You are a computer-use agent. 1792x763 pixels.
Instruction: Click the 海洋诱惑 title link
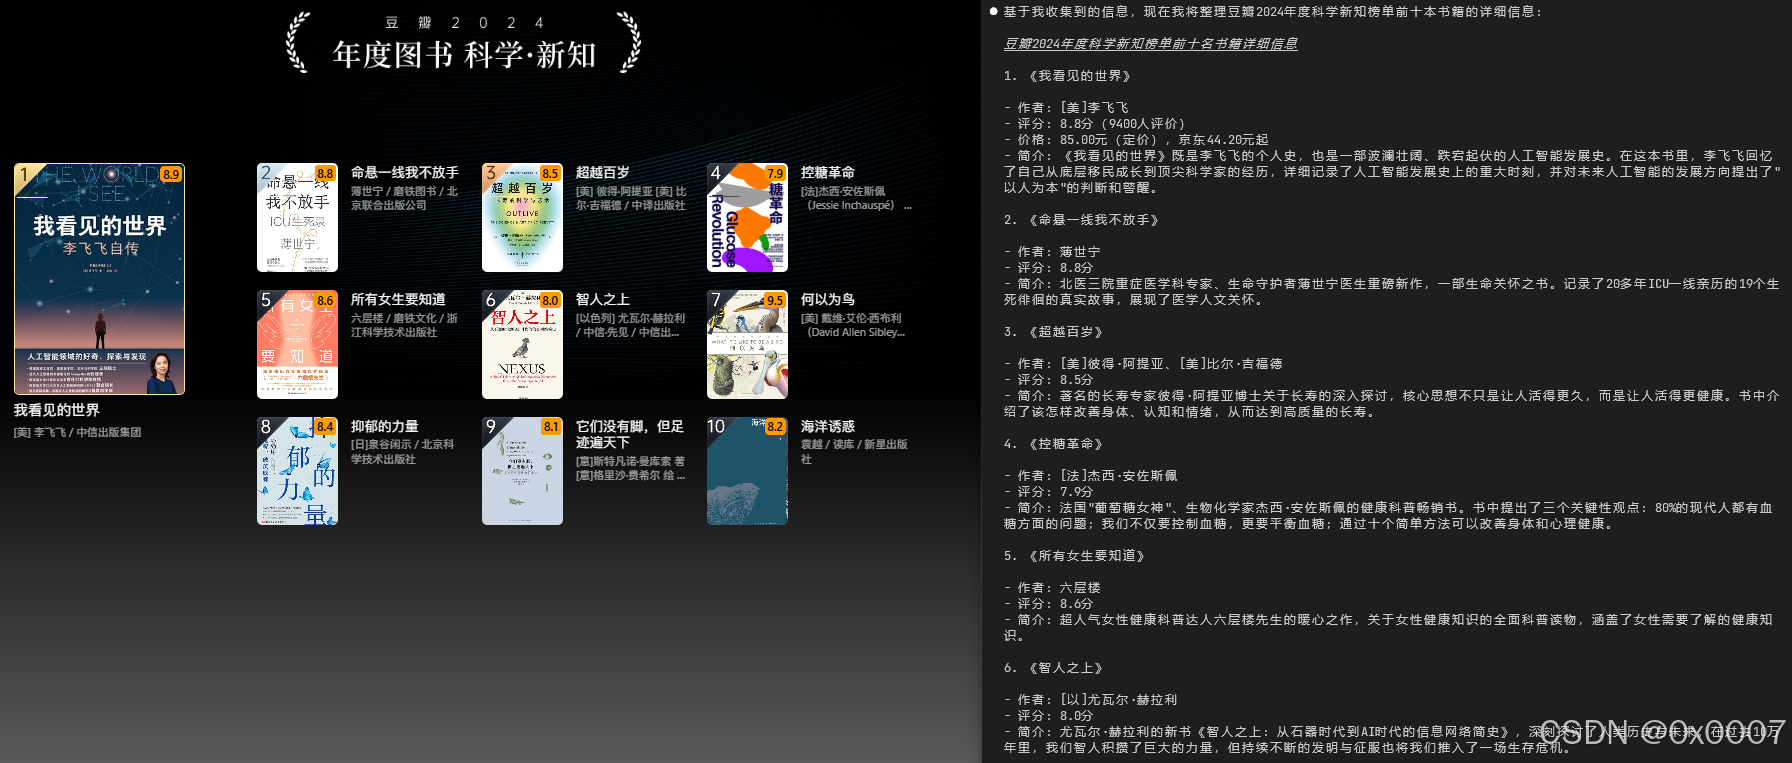tap(828, 427)
